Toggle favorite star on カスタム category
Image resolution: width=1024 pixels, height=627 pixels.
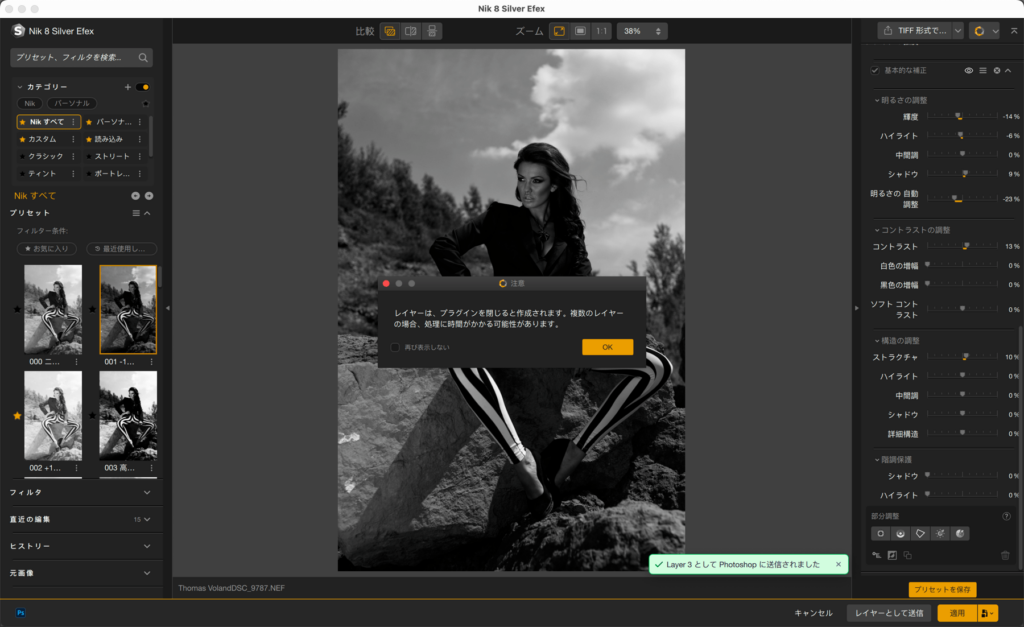(x=22, y=139)
